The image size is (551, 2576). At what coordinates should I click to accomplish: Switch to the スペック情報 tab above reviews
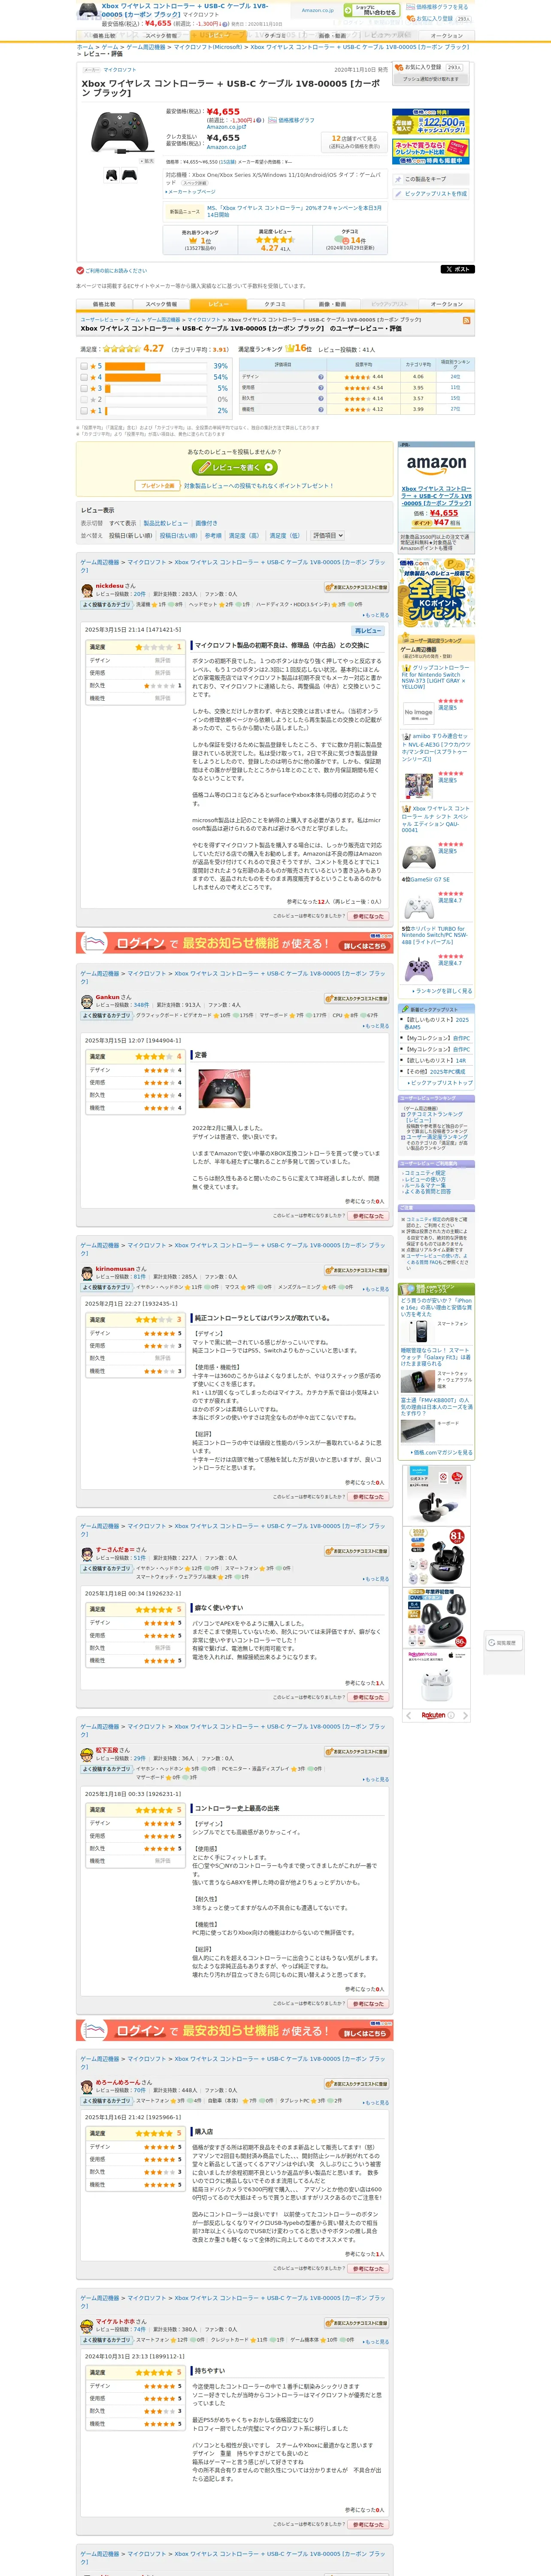click(161, 304)
